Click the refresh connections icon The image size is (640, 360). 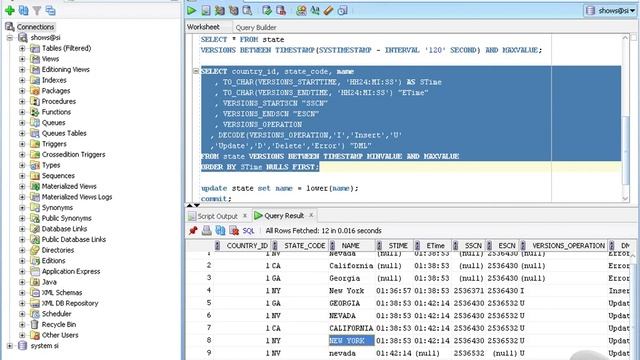[24, 11]
